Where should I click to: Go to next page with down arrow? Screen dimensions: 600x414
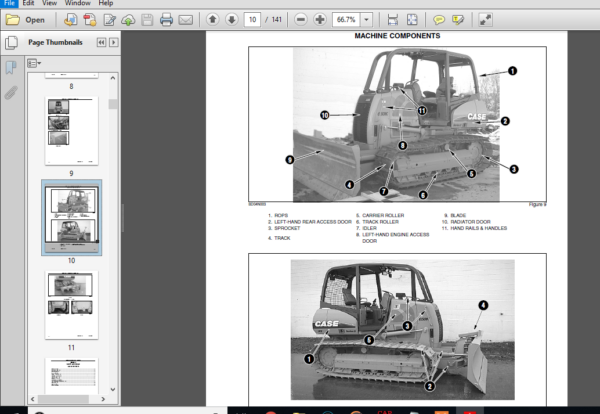[x=232, y=19]
